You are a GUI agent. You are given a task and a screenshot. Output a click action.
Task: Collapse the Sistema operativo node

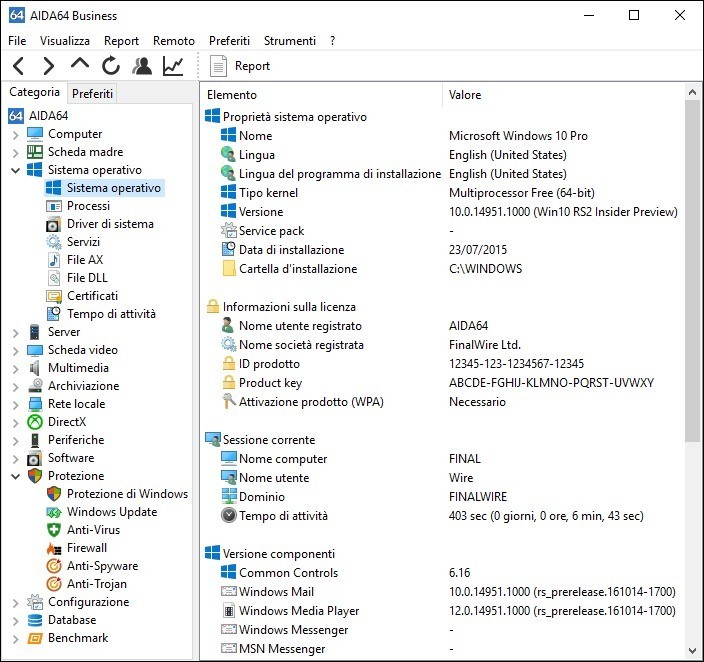[16, 170]
